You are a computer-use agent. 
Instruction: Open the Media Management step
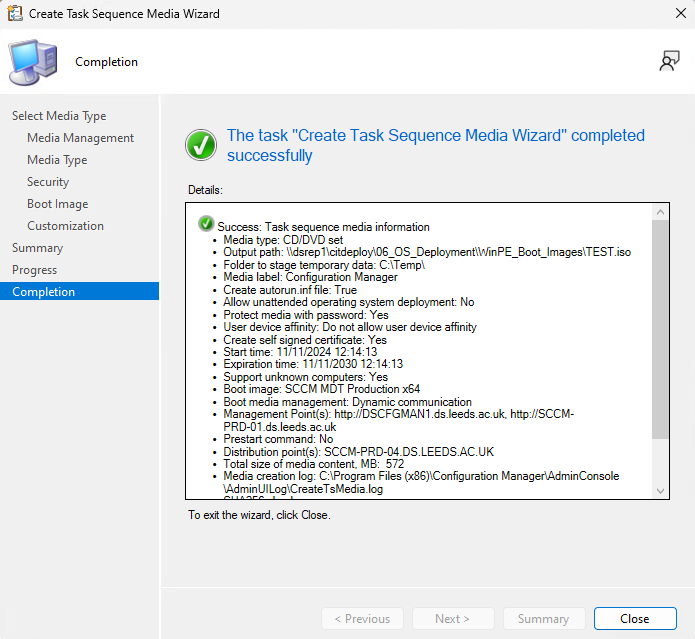[80, 138]
